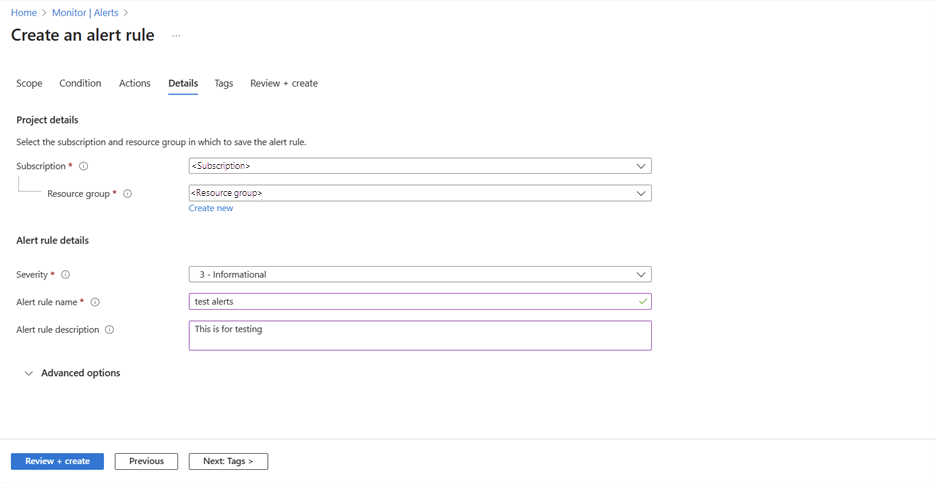Open the Resource group dropdown
The image size is (936, 483).
coord(420,193)
